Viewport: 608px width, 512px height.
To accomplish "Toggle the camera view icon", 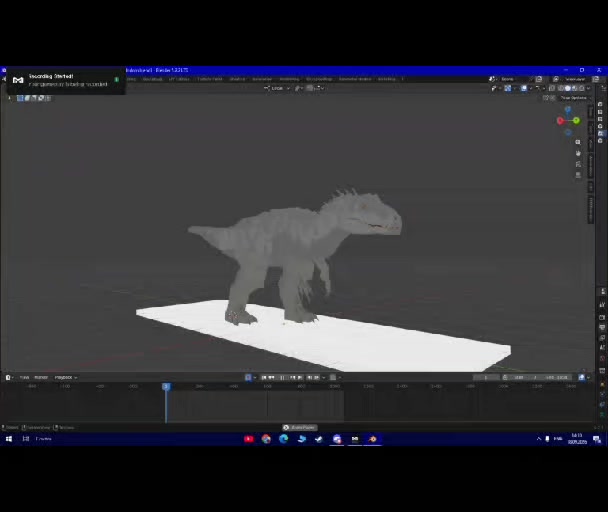I will click(578, 164).
